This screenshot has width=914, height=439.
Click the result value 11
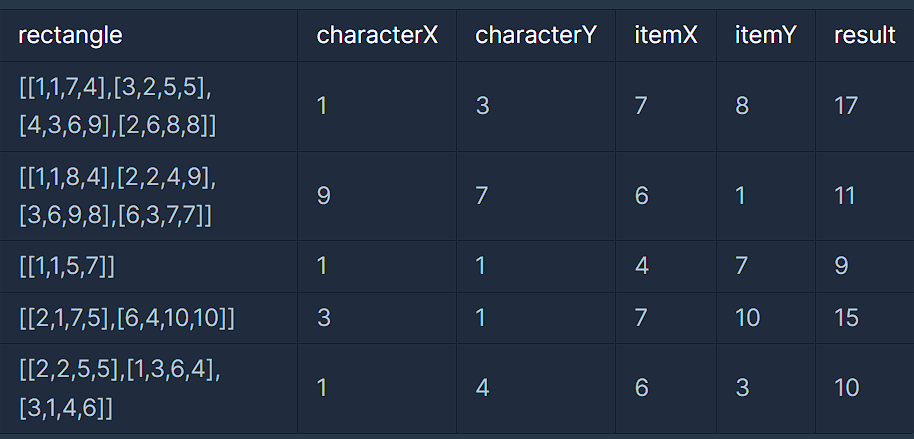[845, 196]
